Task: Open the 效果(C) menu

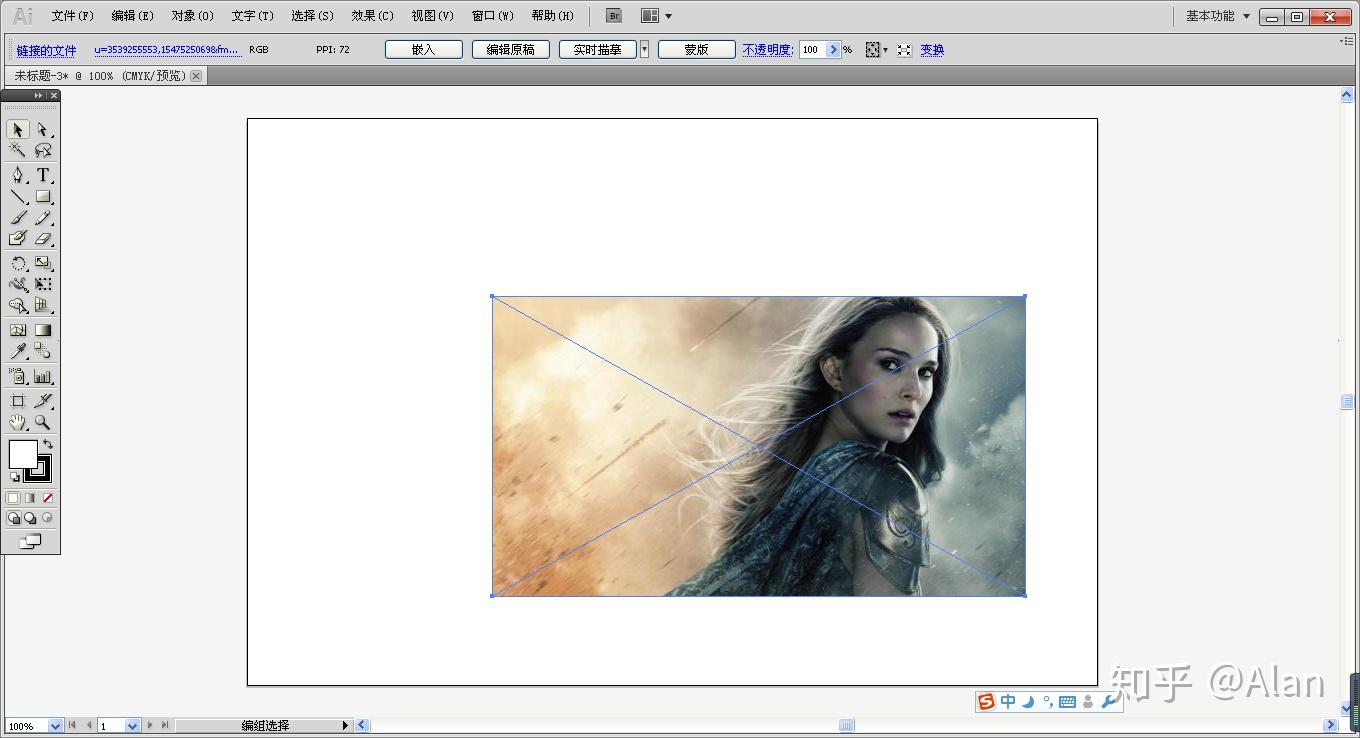Action: 372,16
